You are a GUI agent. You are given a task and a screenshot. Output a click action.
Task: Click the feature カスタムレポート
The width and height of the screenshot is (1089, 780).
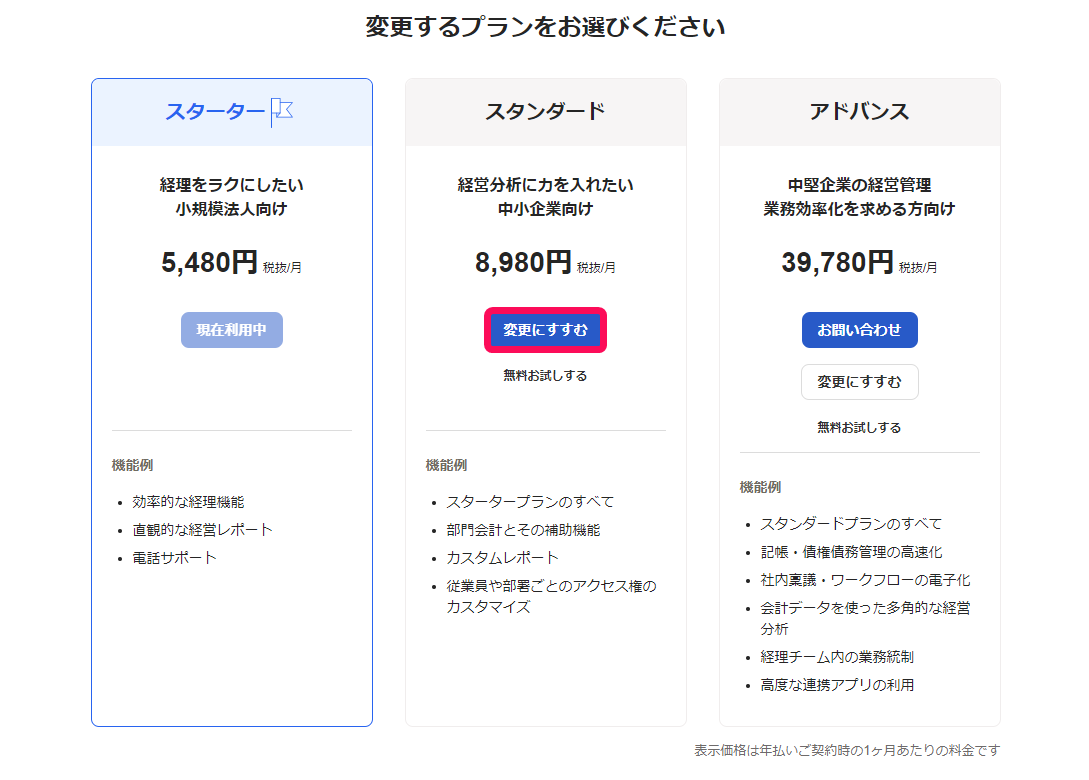502,558
